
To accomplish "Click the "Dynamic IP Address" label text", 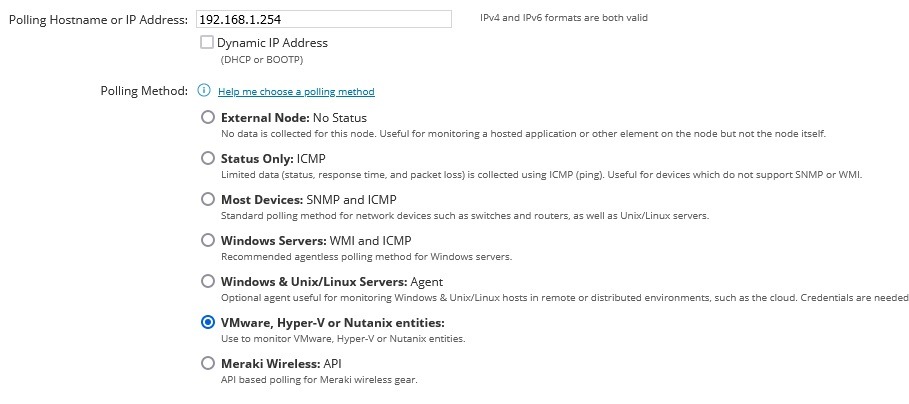I will [x=272, y=43].
